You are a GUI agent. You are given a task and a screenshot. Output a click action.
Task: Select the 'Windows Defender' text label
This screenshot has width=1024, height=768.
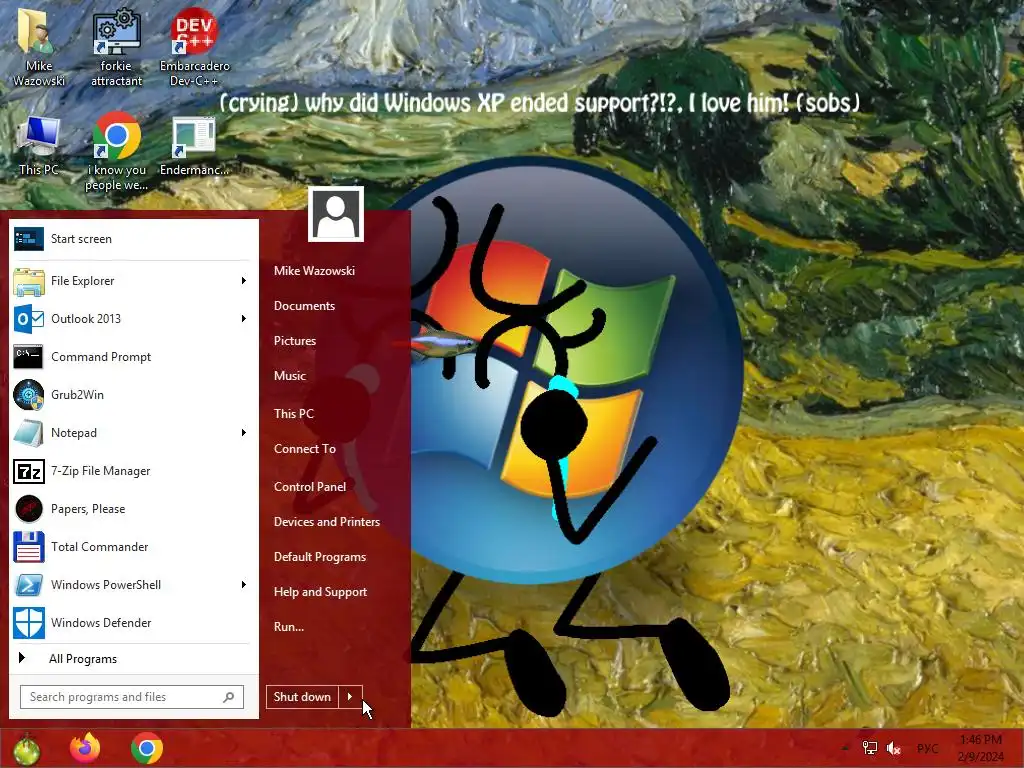(101, 623)
